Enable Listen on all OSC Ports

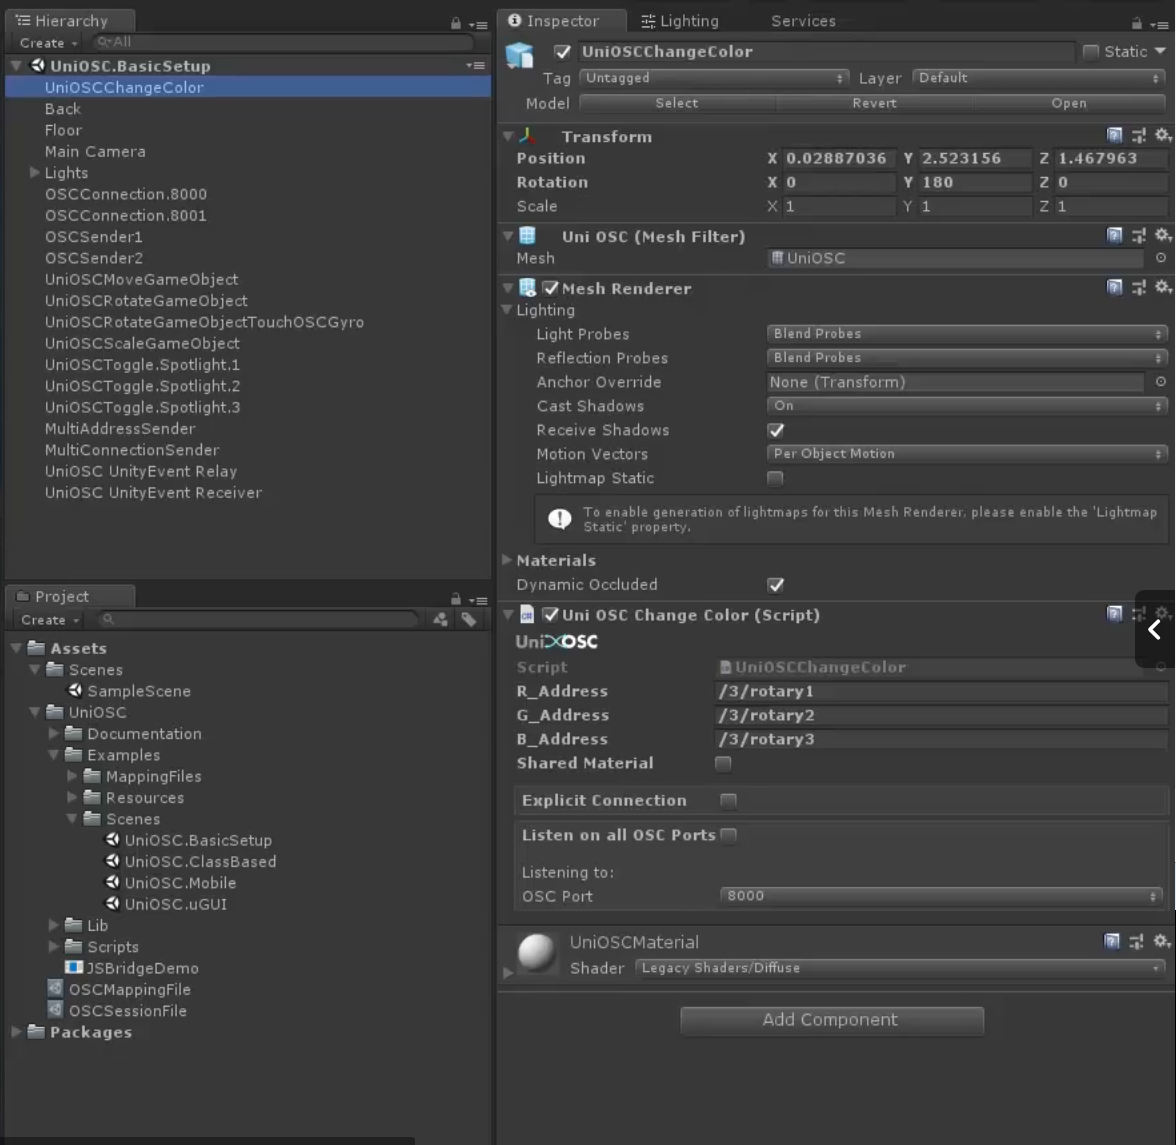point(728,835)
